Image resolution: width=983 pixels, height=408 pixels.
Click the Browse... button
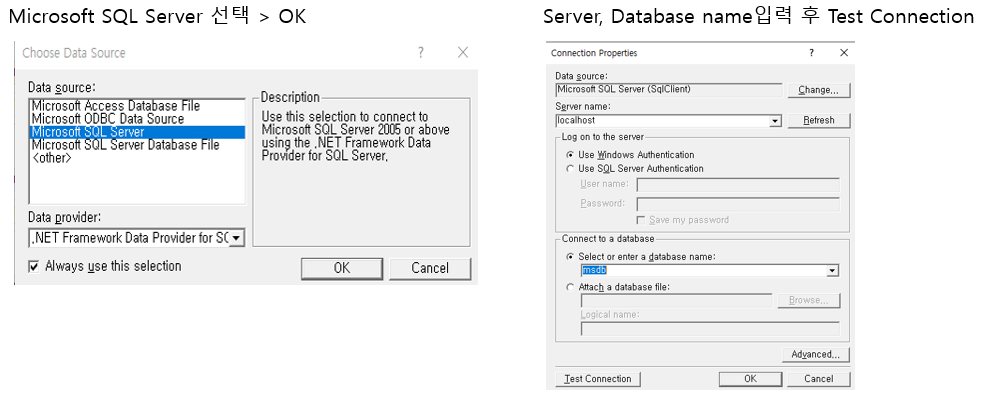click(809, 301)
